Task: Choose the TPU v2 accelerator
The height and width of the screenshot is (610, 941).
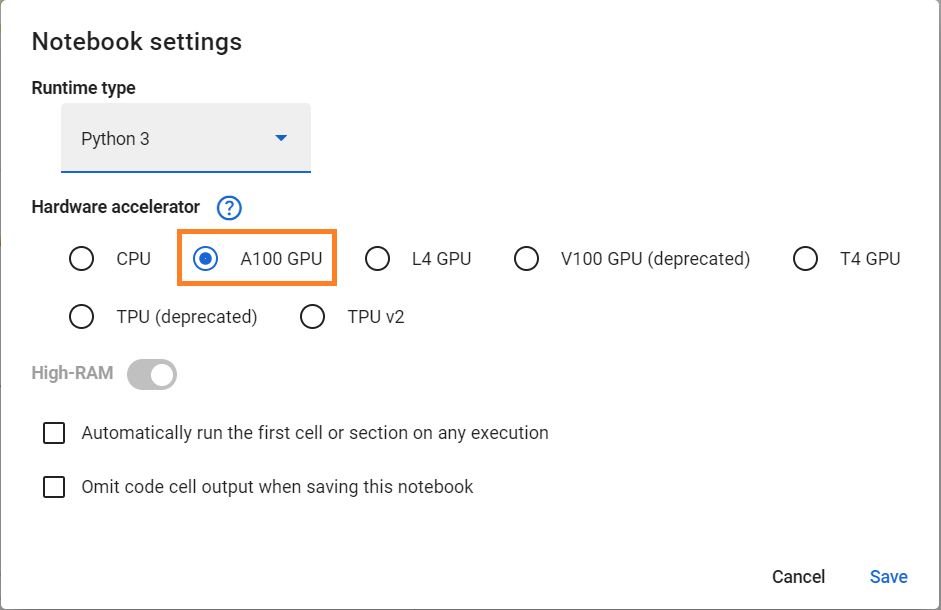Action: tap(313, 317)
